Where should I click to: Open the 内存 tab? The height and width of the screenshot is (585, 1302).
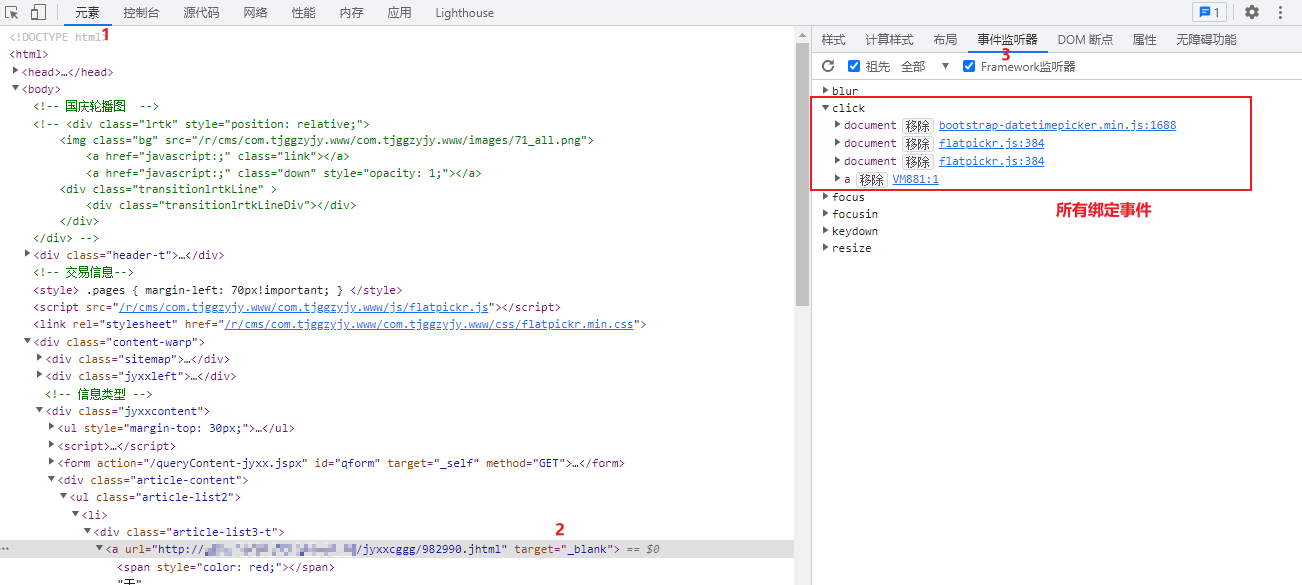click(351, 13)
